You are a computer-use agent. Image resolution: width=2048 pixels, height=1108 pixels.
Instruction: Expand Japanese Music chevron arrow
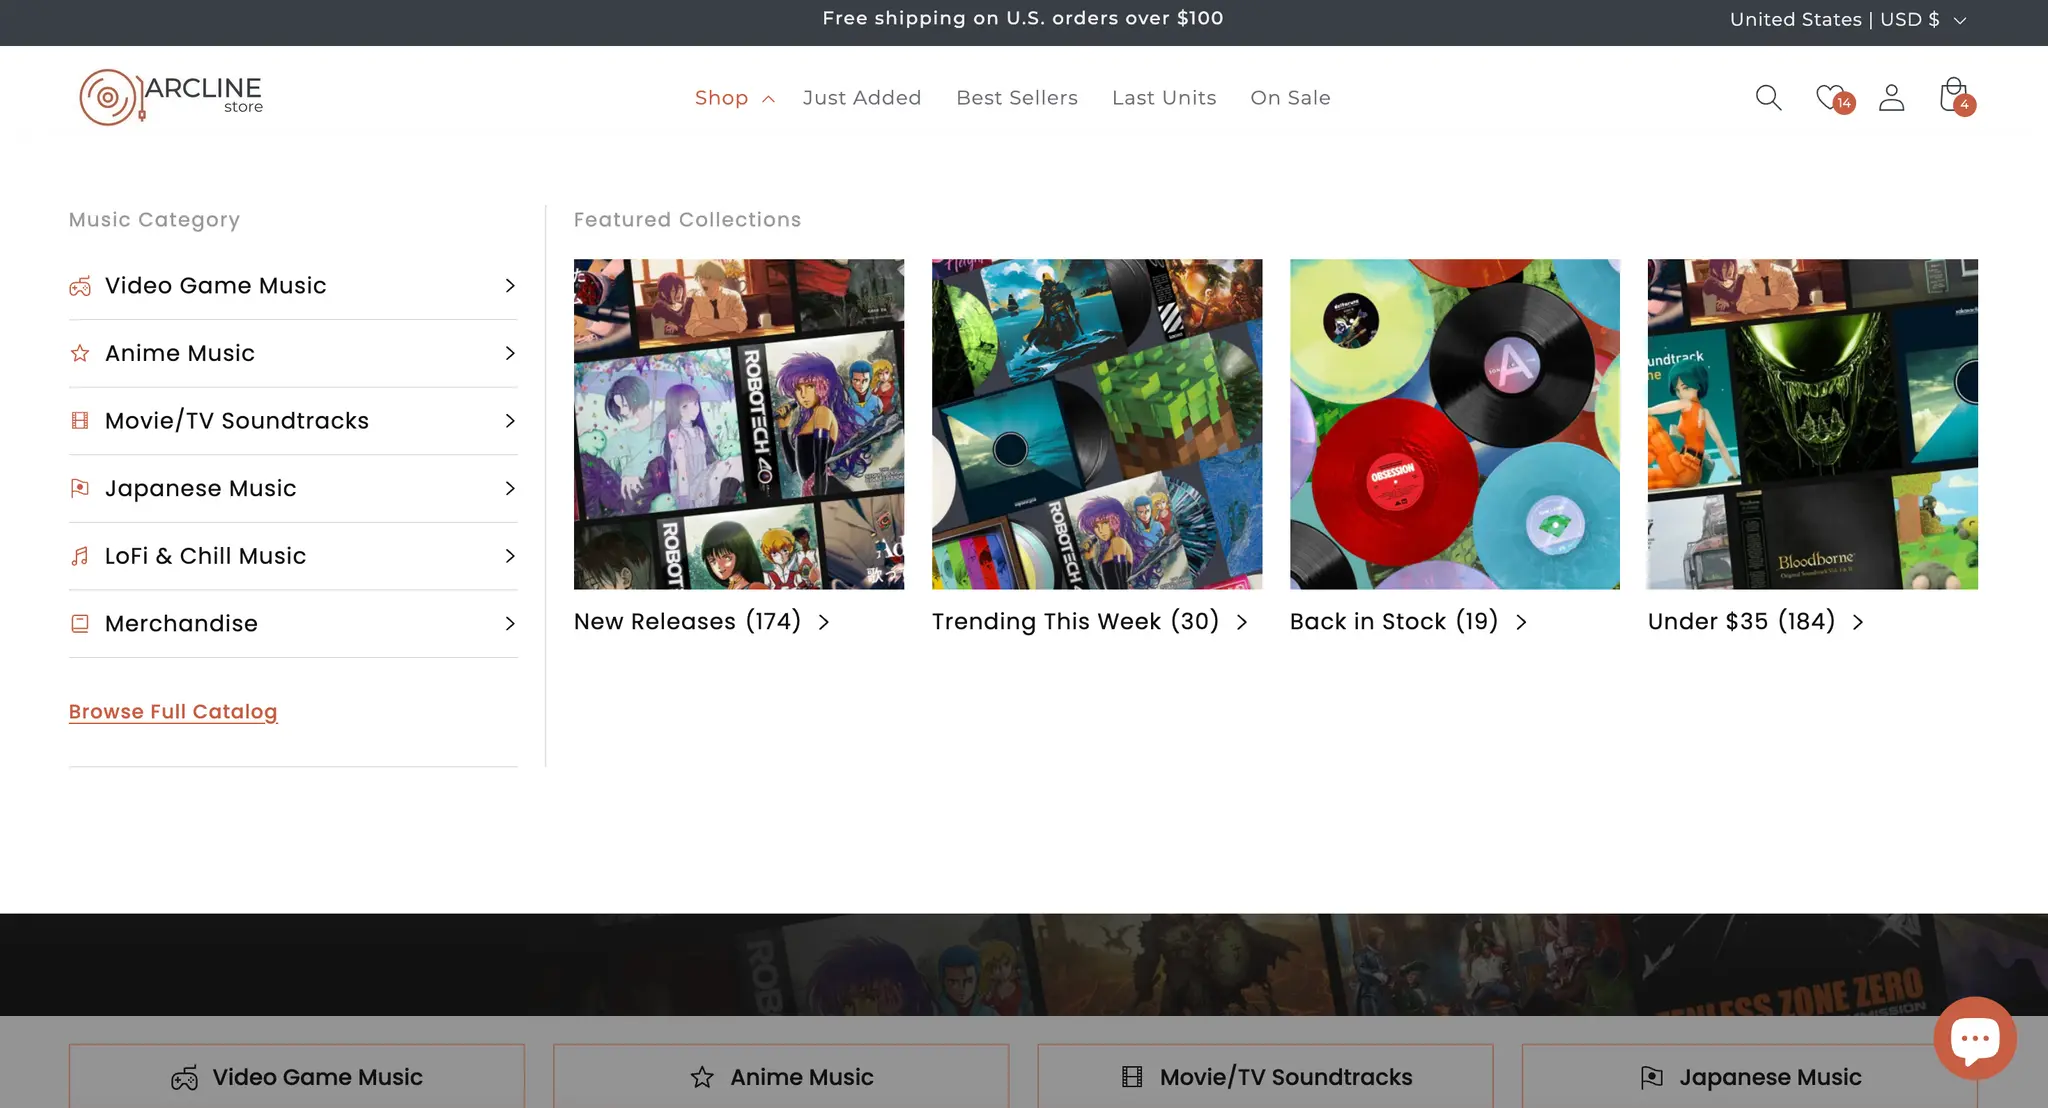tap(510, 488)
